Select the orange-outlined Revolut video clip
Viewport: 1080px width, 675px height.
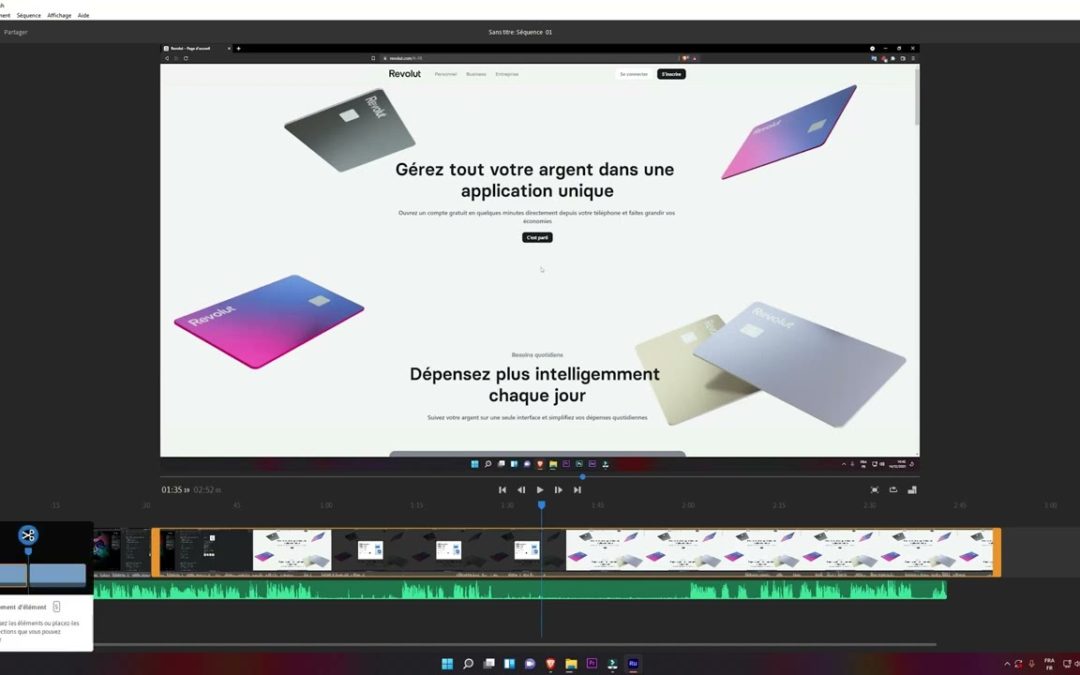(x=577, y=552)
